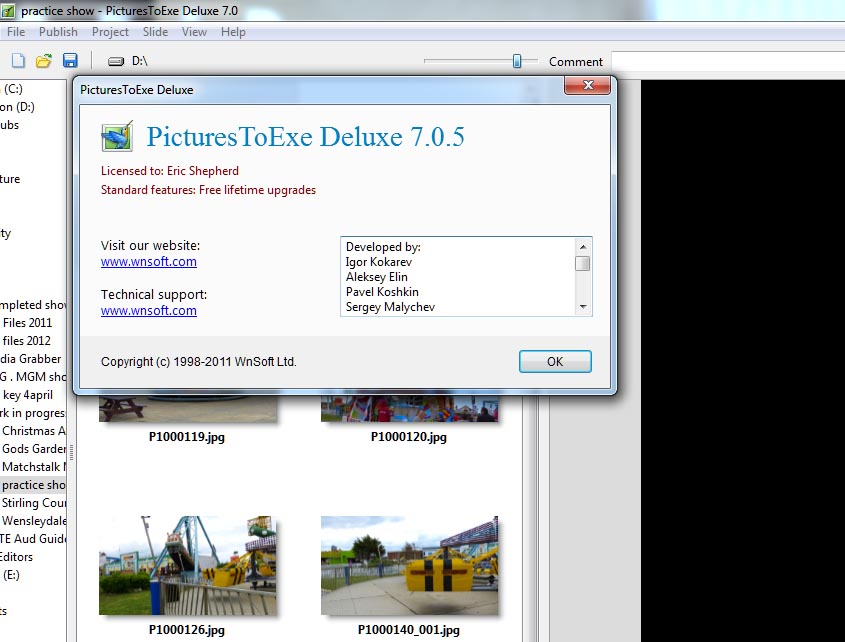Click Standard features: Free lifetime upgrades text
Viewport: 845px width, 642px height.
click(209, 190)
